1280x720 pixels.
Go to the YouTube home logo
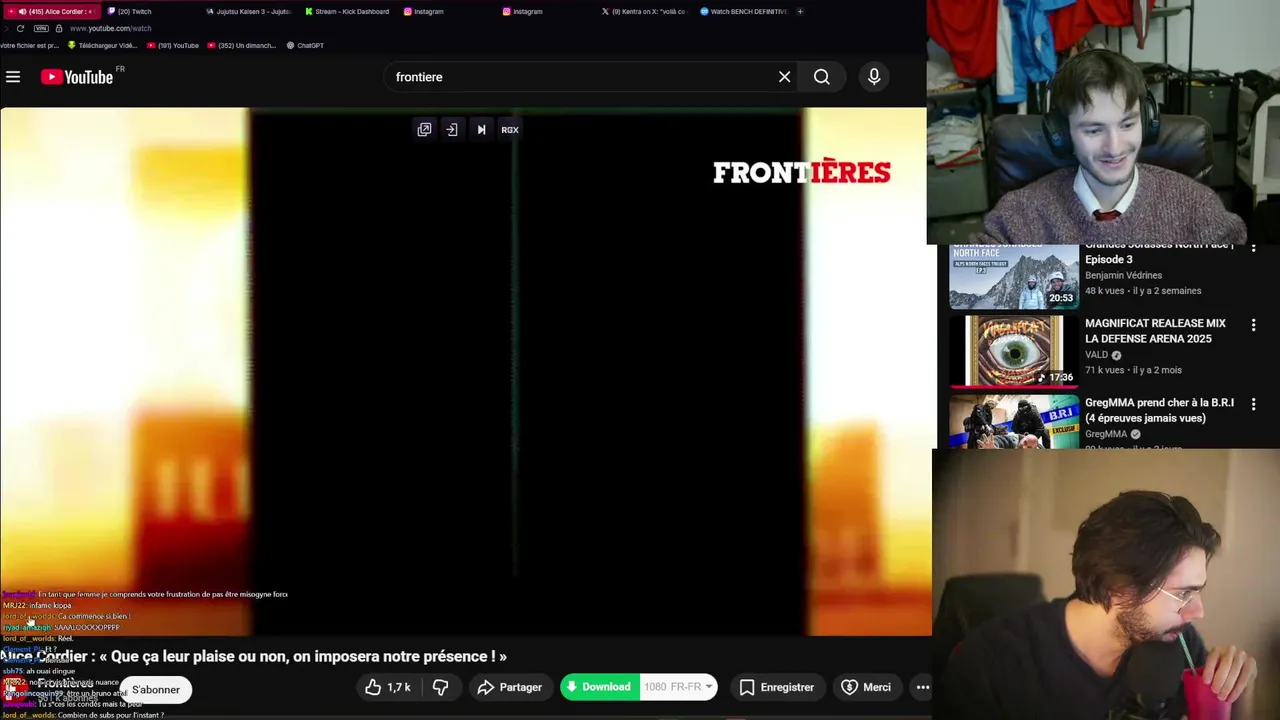click(x=77, y=77)
